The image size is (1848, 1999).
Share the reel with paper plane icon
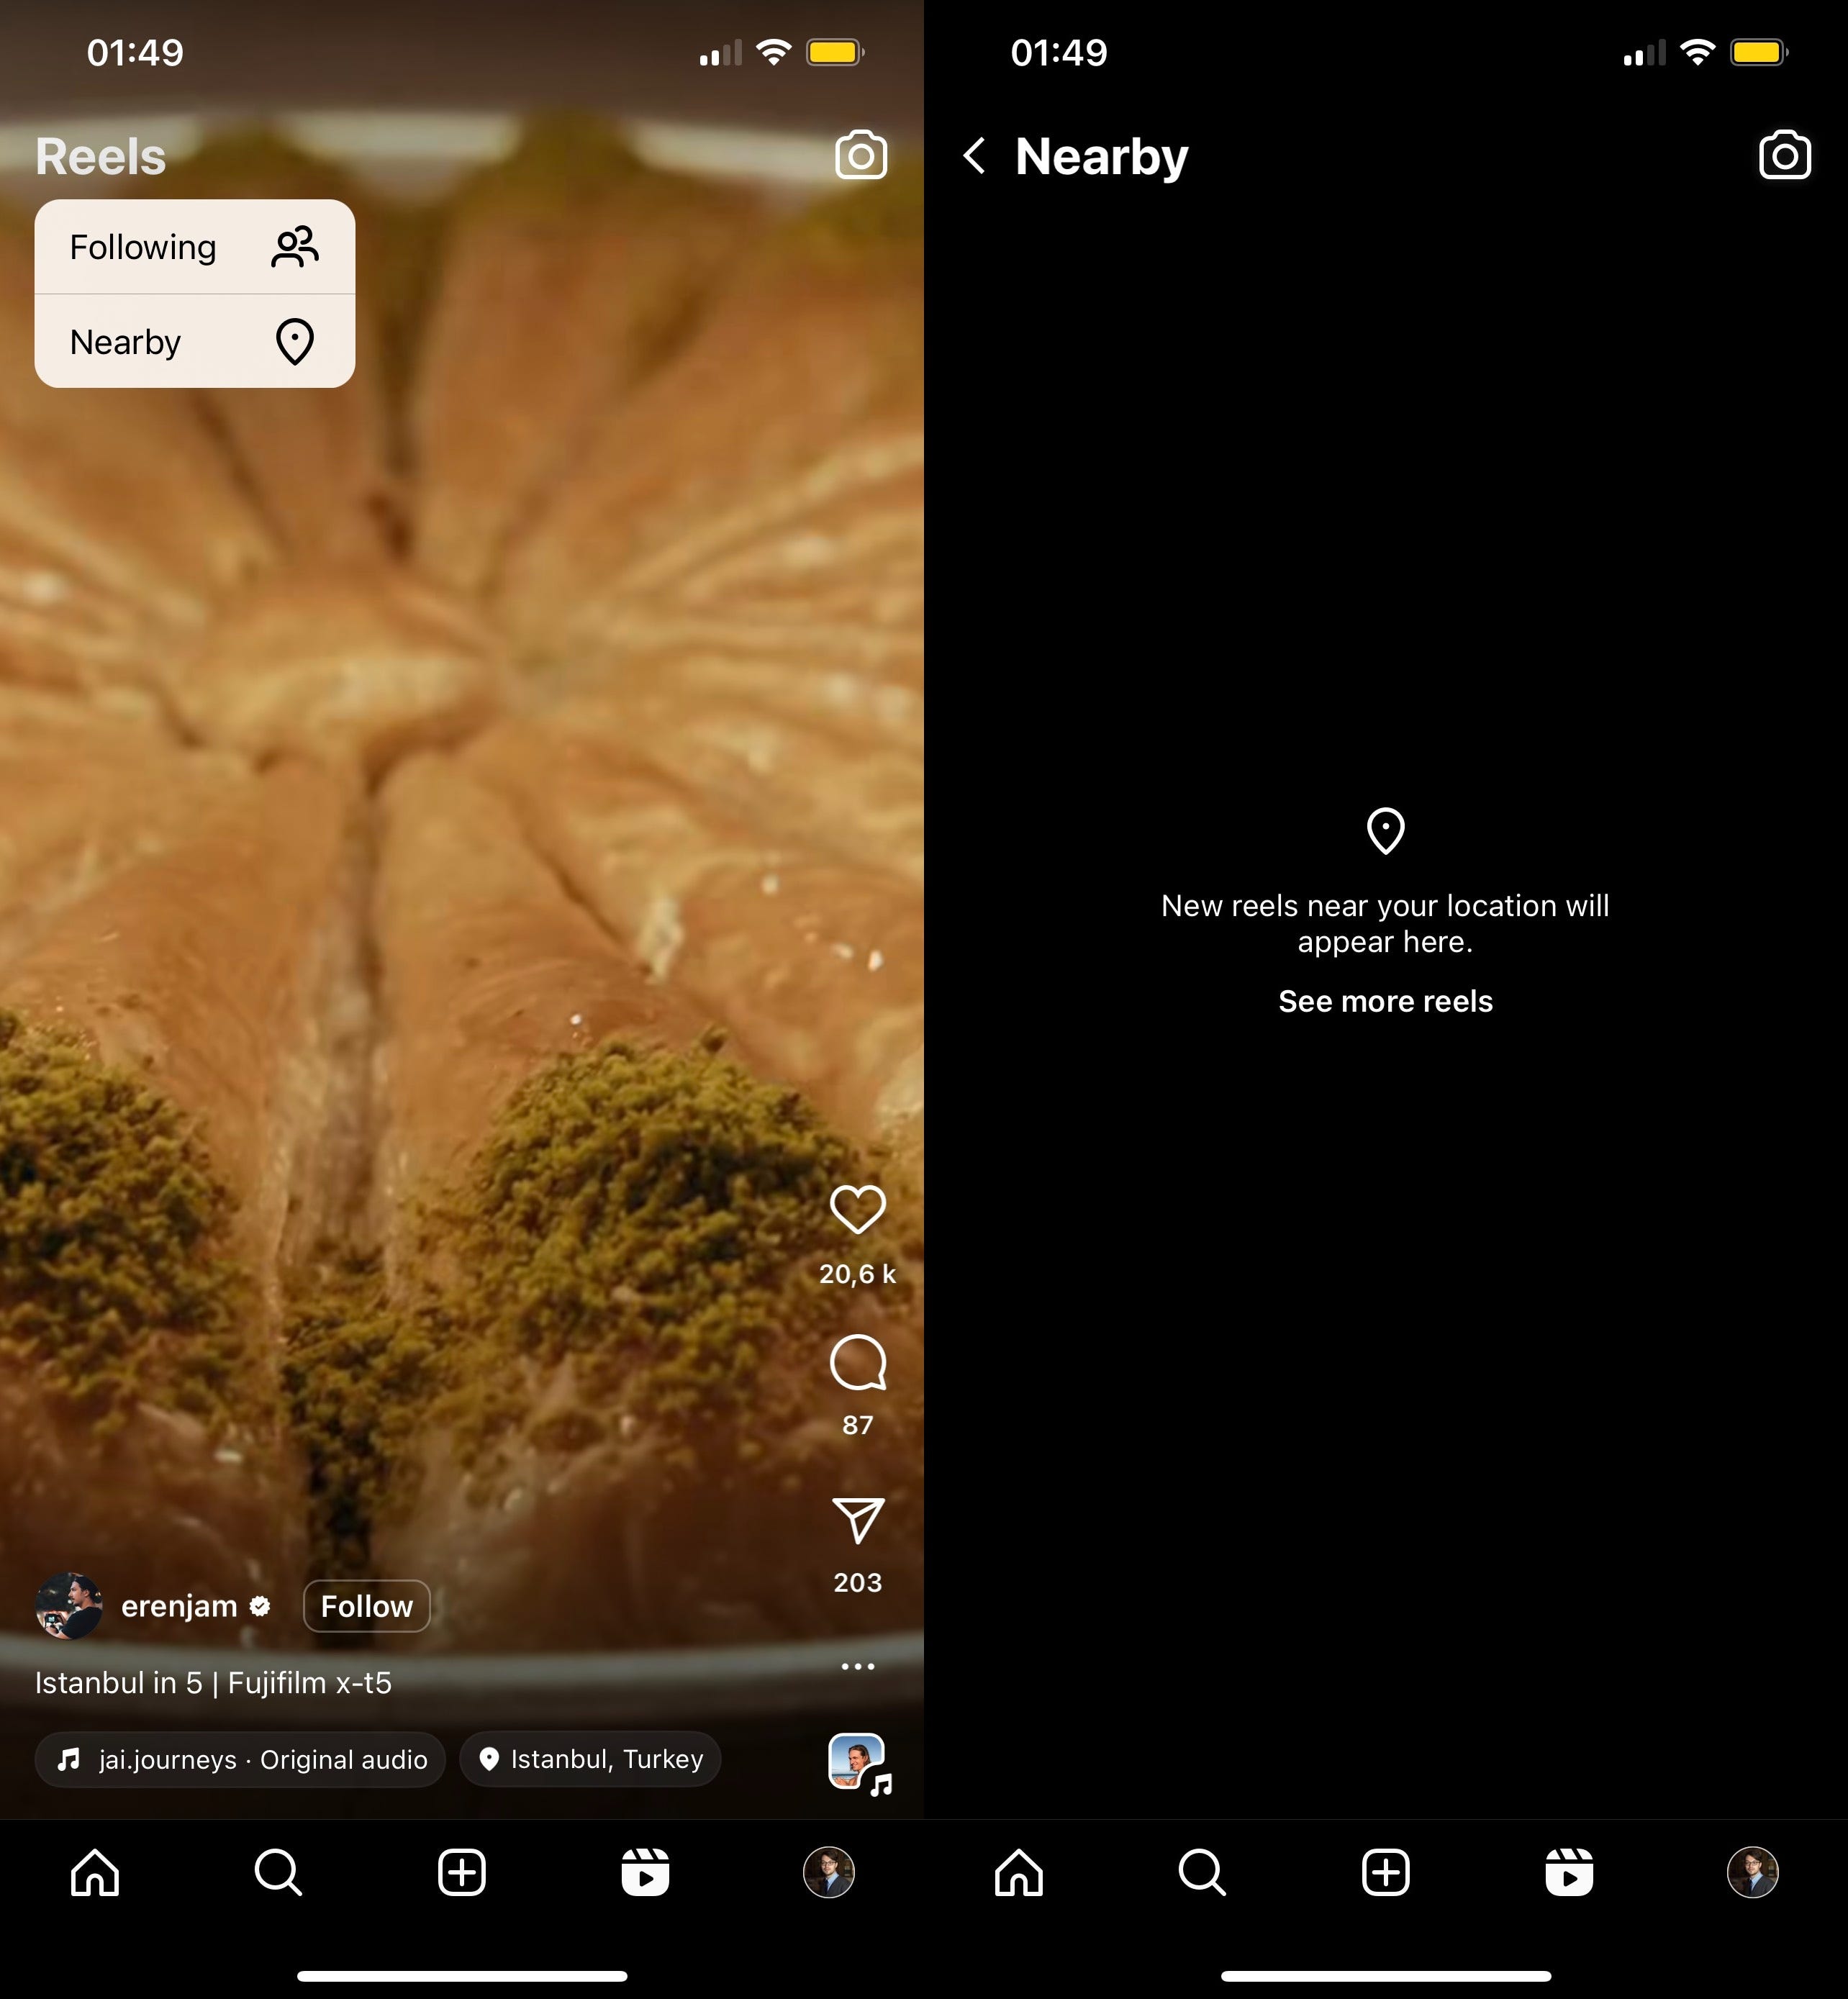(858, 1520)
